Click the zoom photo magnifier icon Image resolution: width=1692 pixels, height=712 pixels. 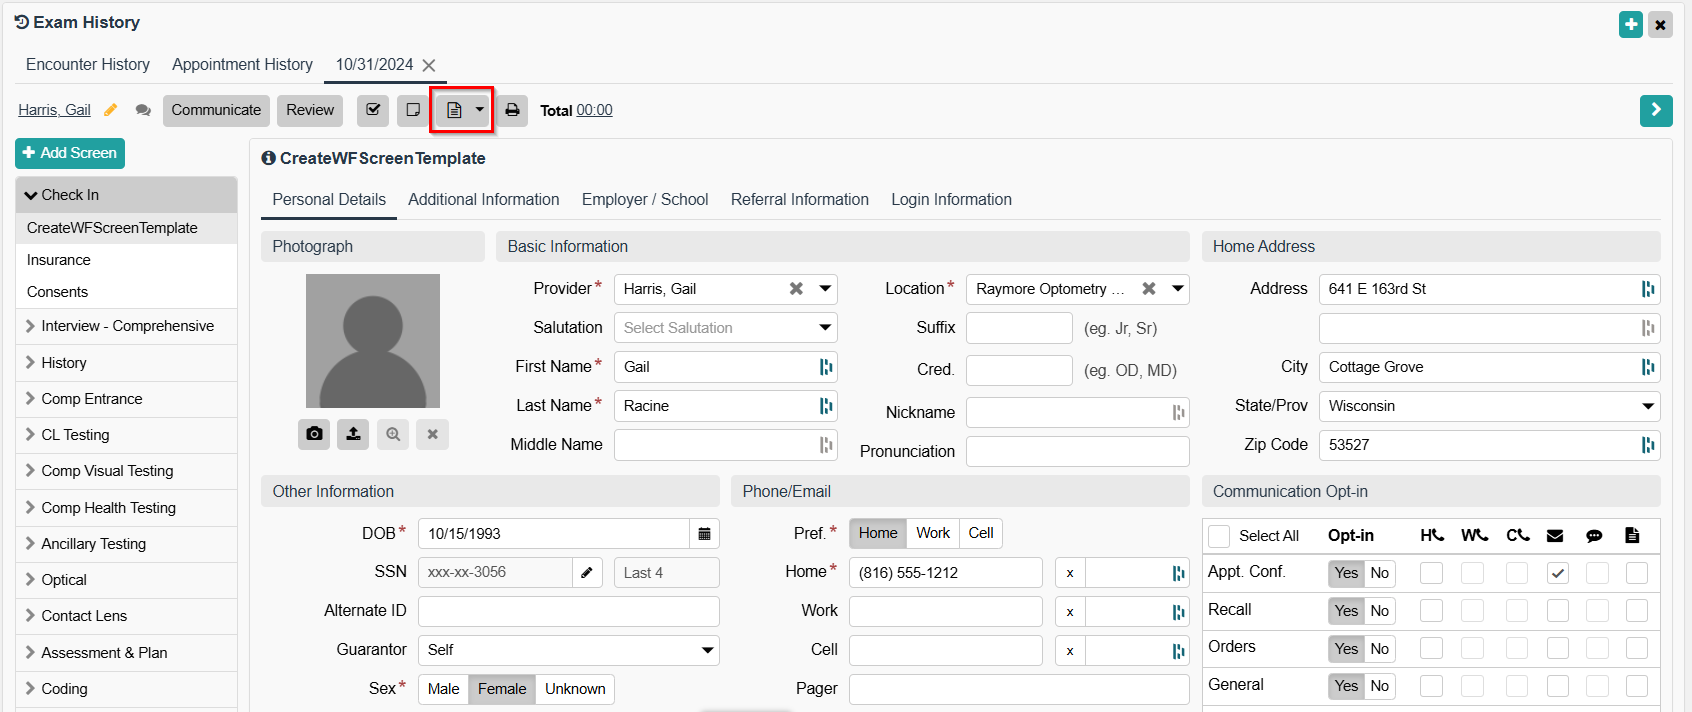click(393, 434)
